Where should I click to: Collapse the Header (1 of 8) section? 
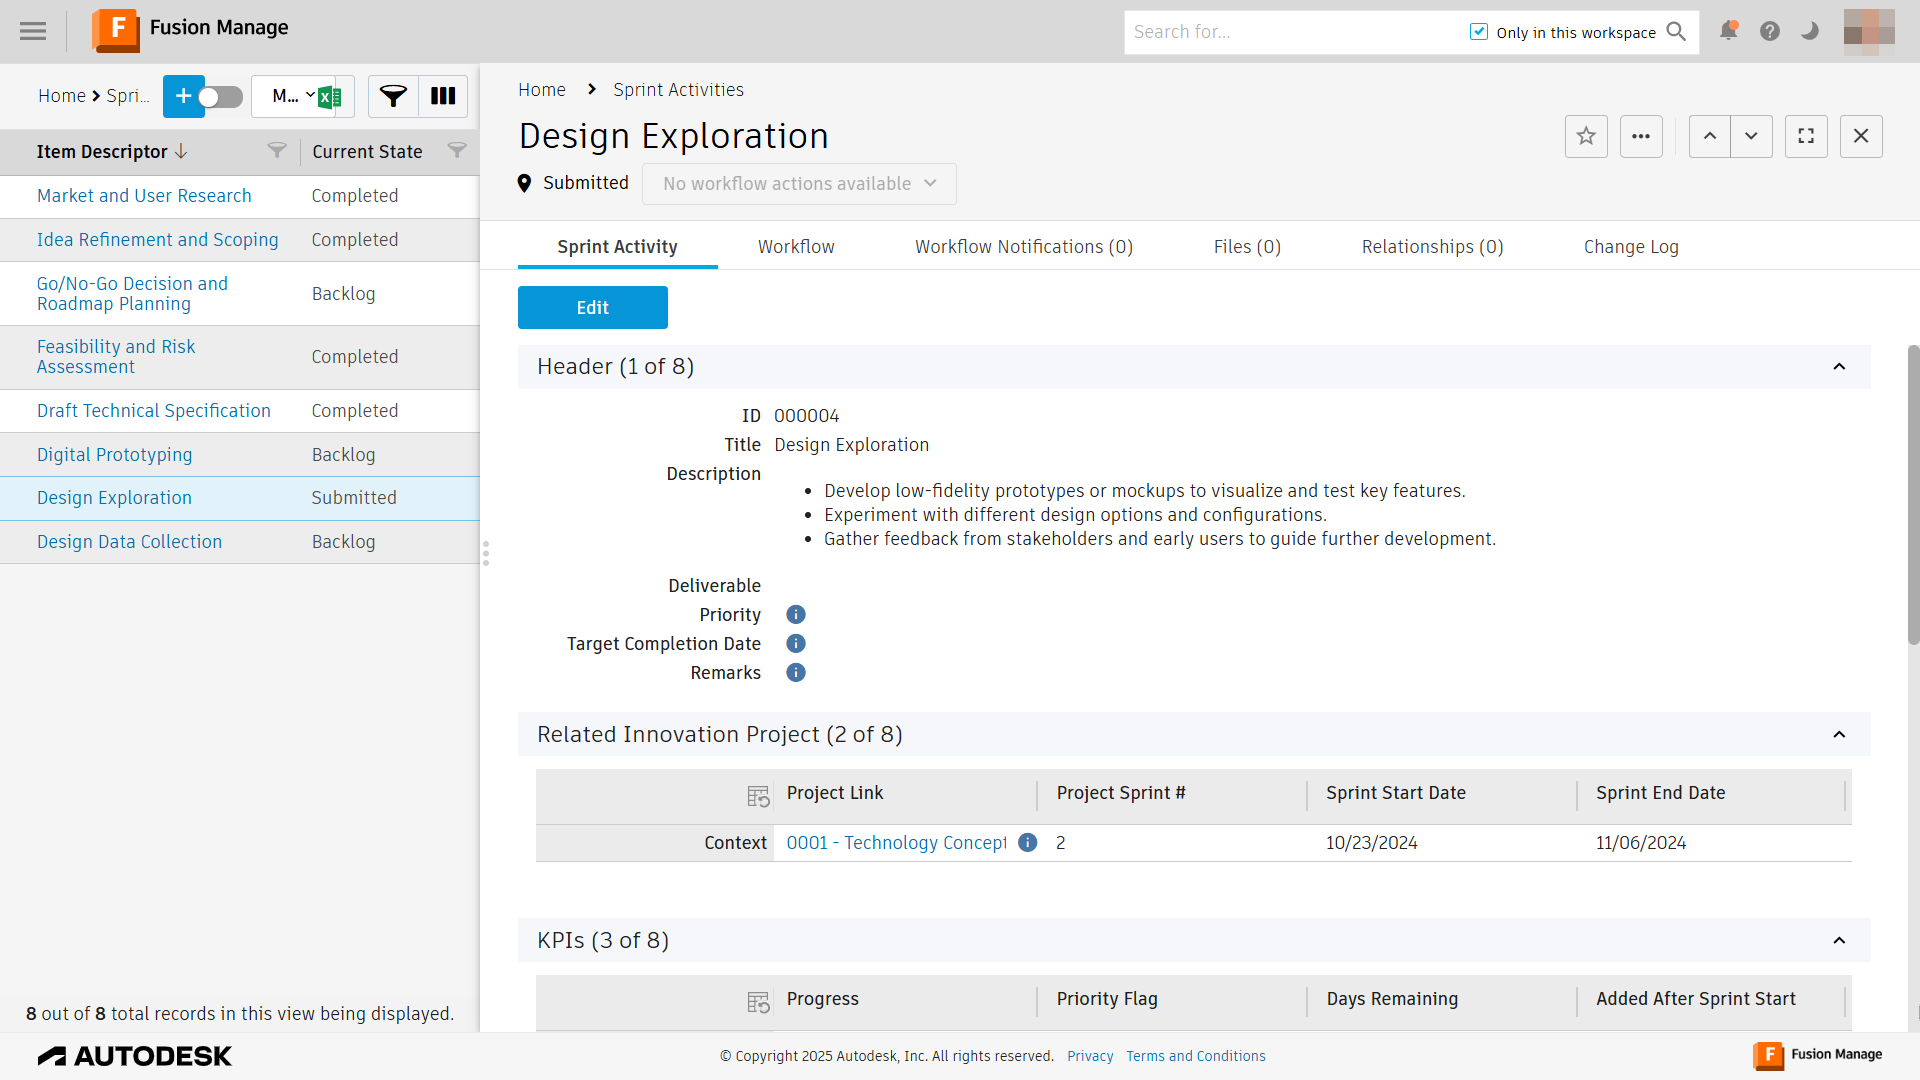(x=1839, y=367)
